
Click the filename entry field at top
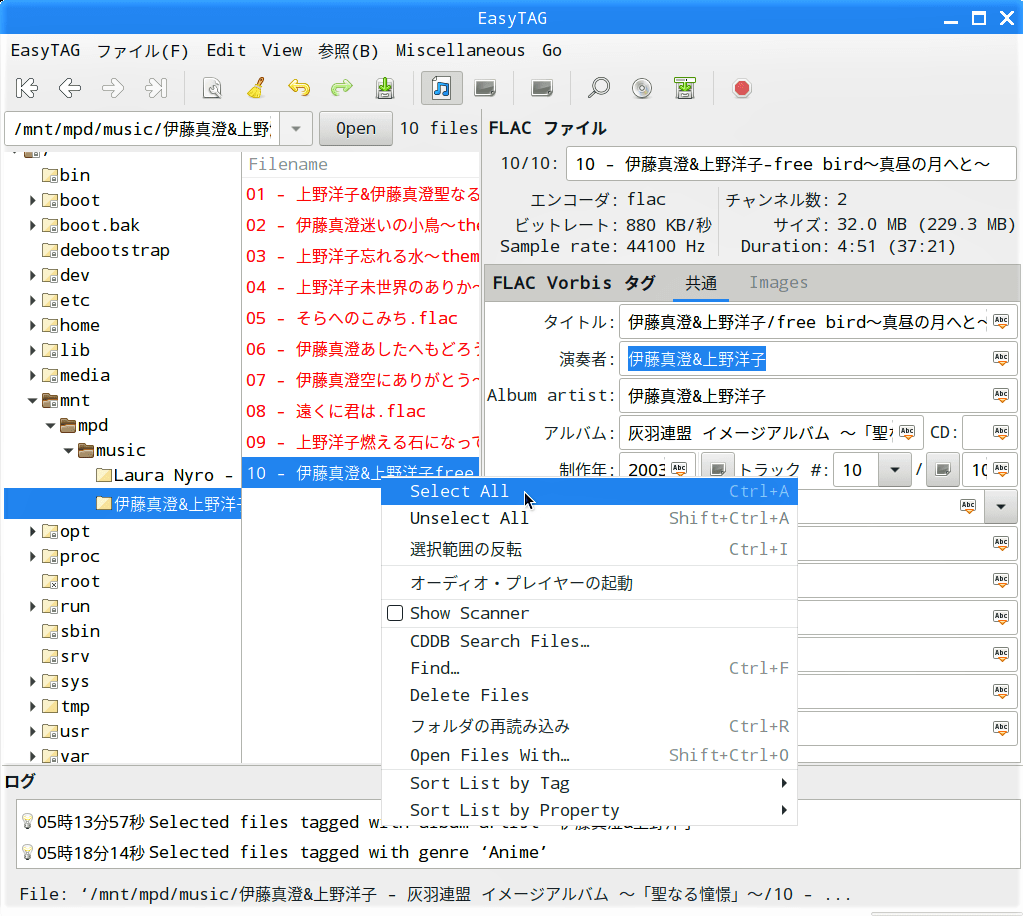[x=791, y=164]
